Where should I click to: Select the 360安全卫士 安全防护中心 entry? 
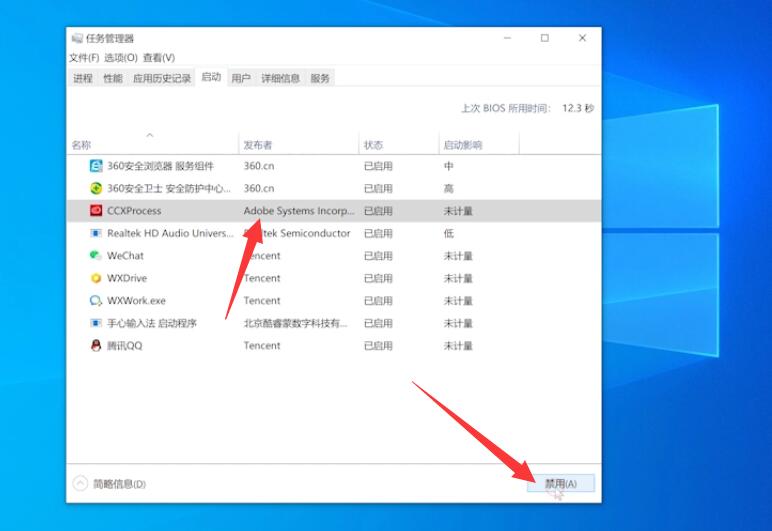click(x=169, y=188)
